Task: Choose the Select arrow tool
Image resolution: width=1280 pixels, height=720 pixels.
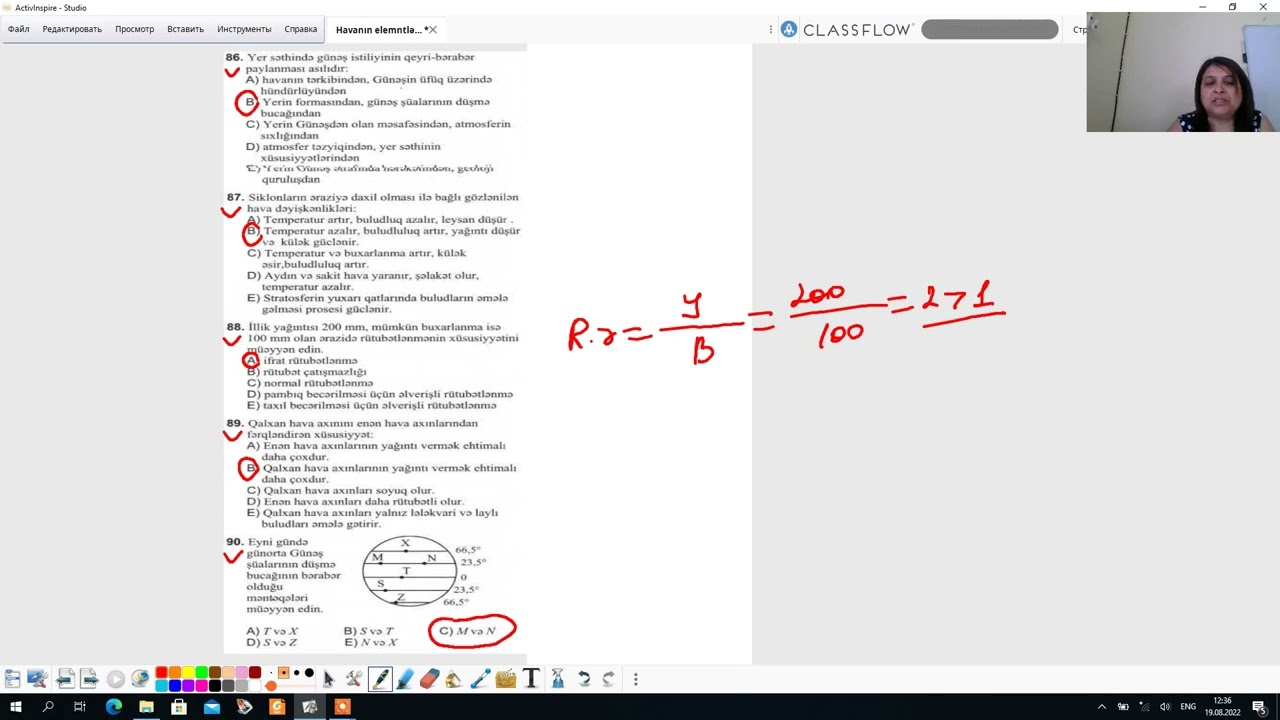Action: (328, 679)
